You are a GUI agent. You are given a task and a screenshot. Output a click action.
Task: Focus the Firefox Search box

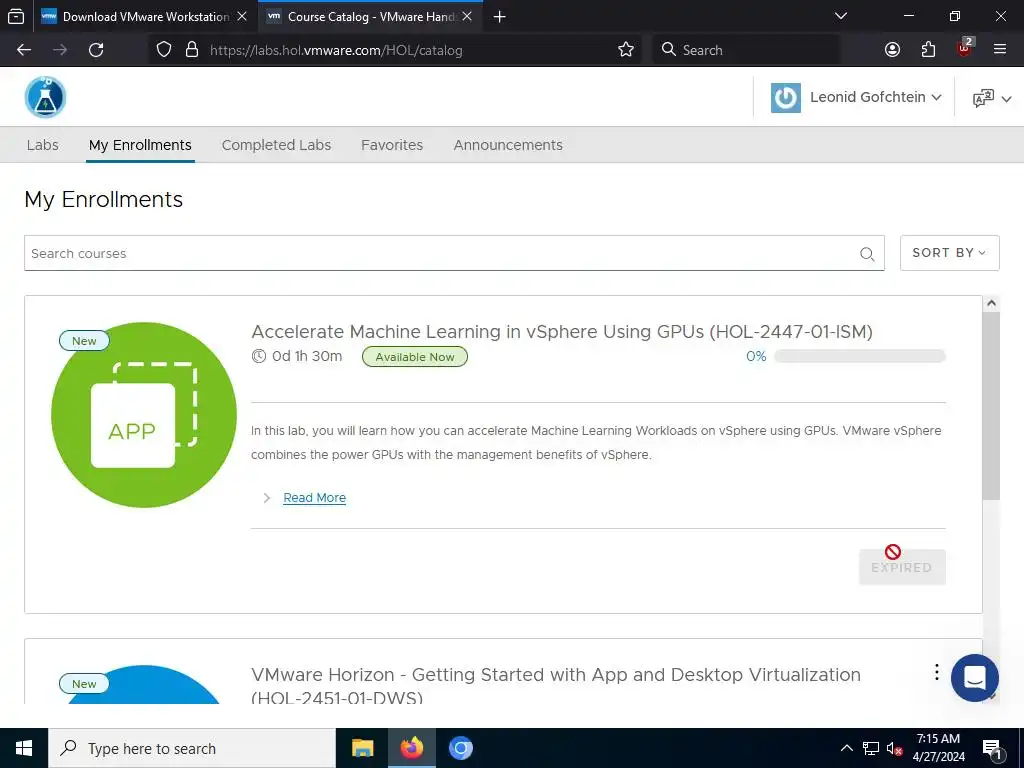(746, 50)
